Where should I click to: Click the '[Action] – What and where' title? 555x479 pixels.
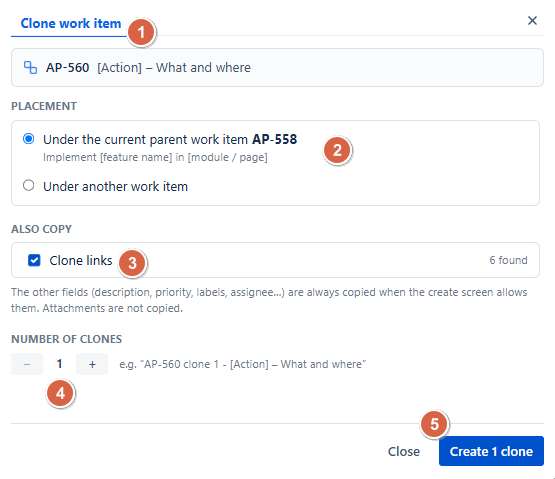[174, 67]
